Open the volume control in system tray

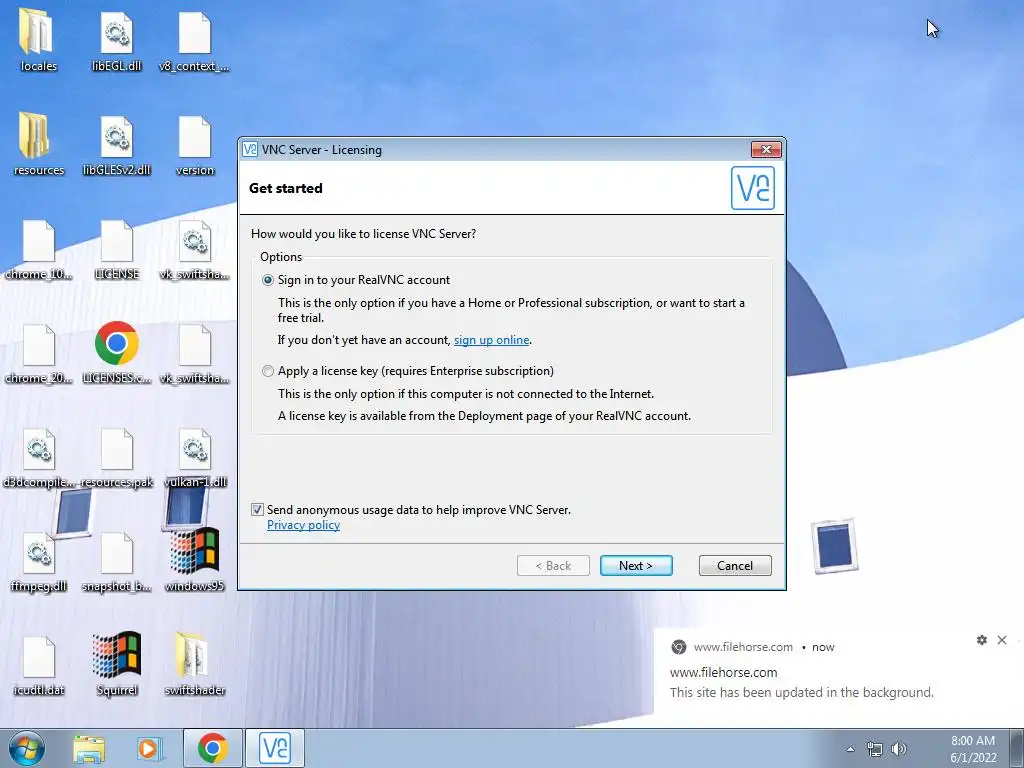click(899, 749)
